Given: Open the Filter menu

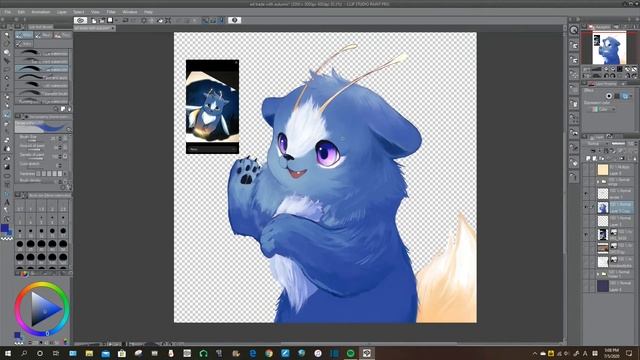Looking at the screenshot, I should [111, 12].
